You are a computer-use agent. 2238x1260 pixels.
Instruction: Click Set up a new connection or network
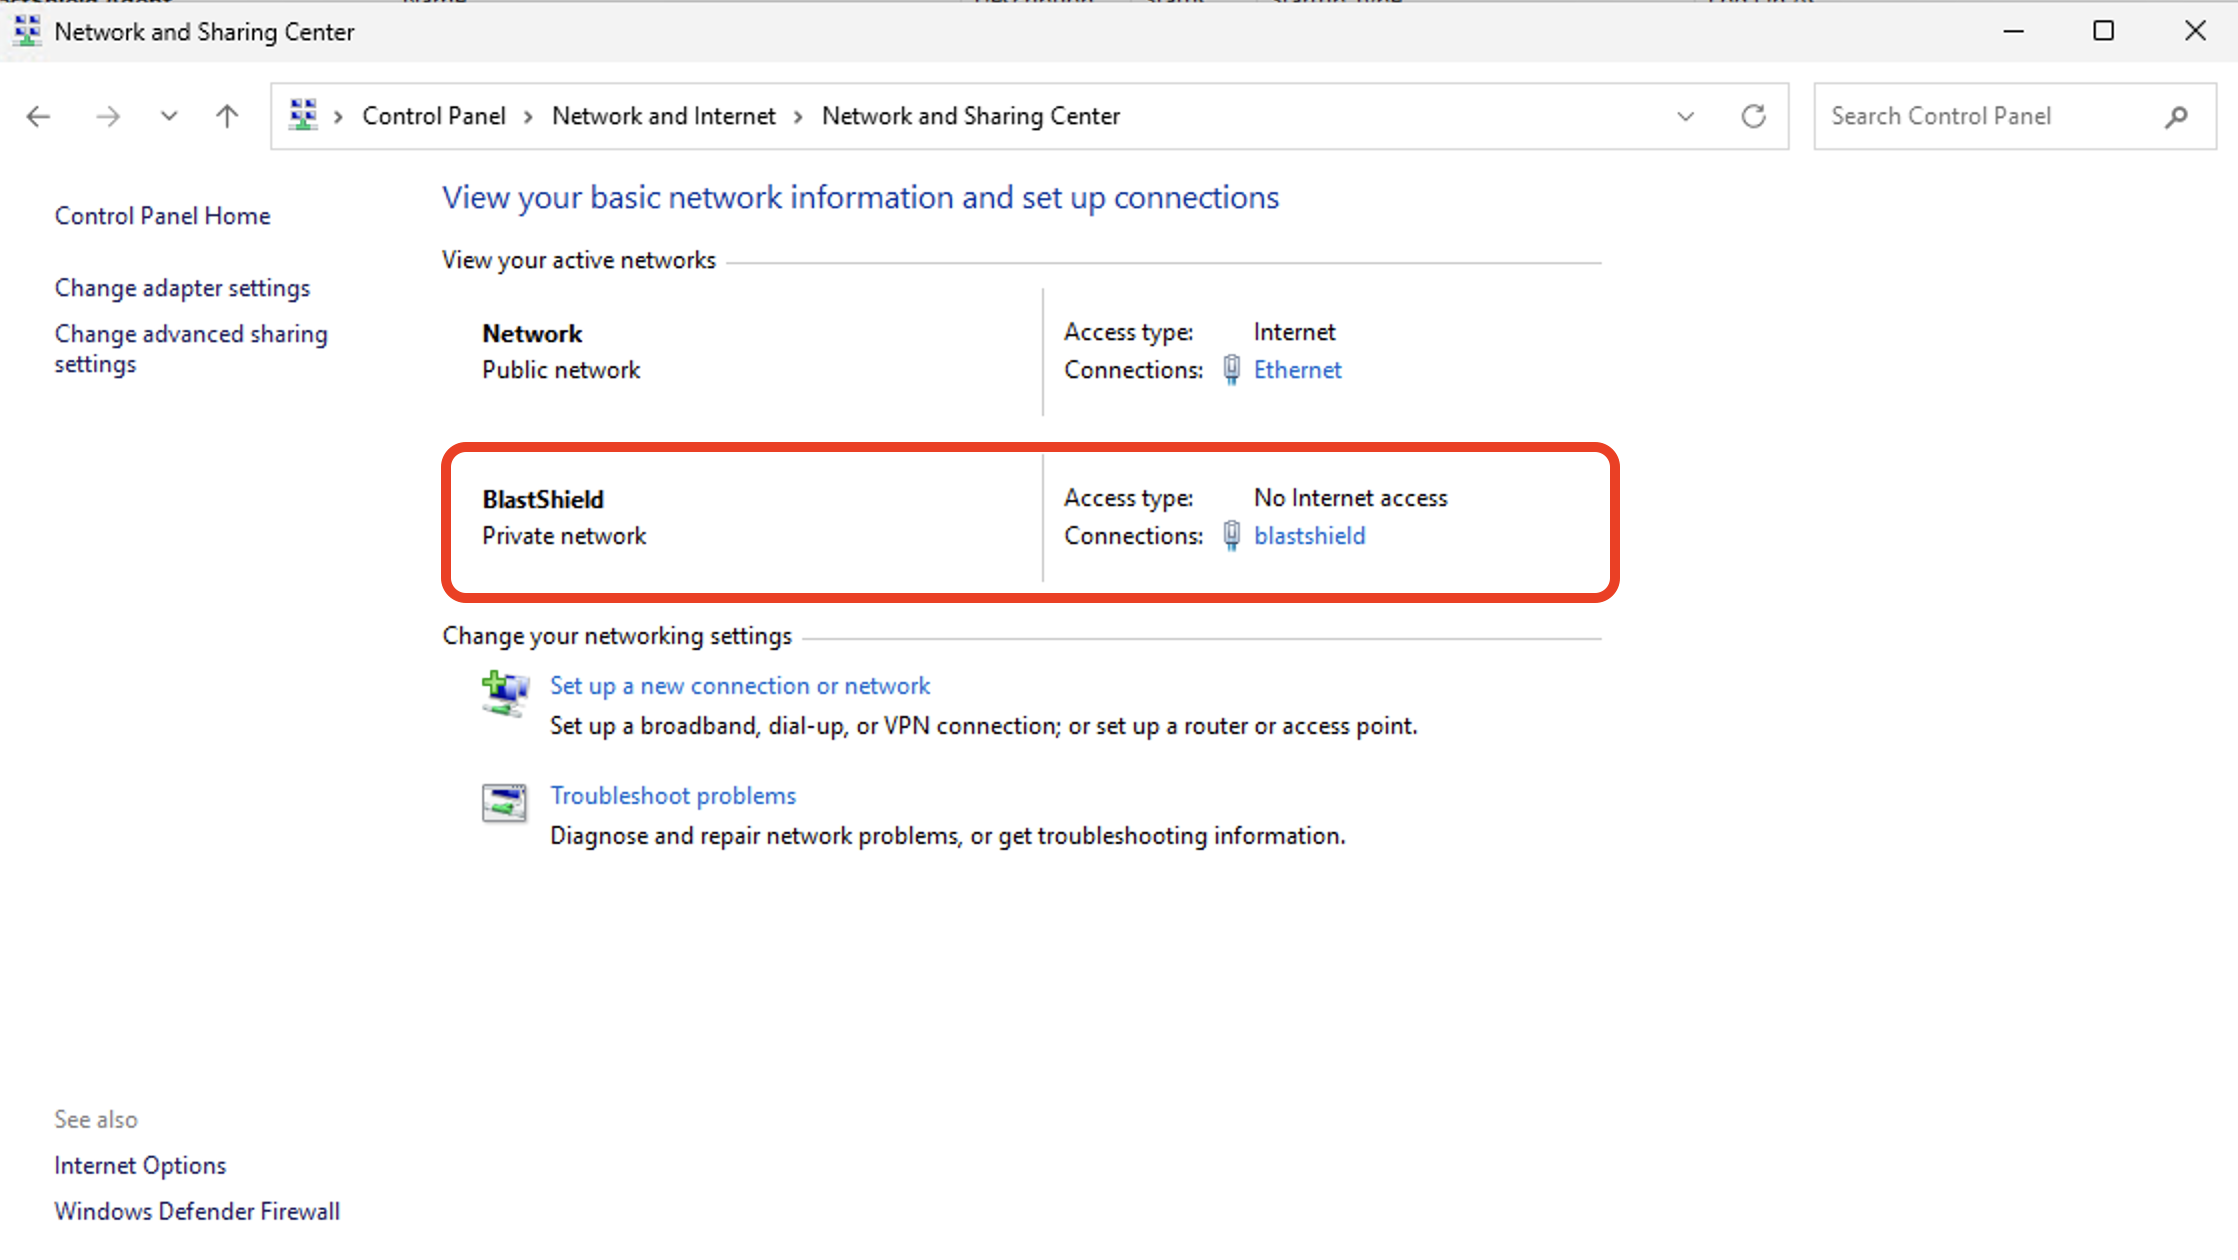click(740, 686)
